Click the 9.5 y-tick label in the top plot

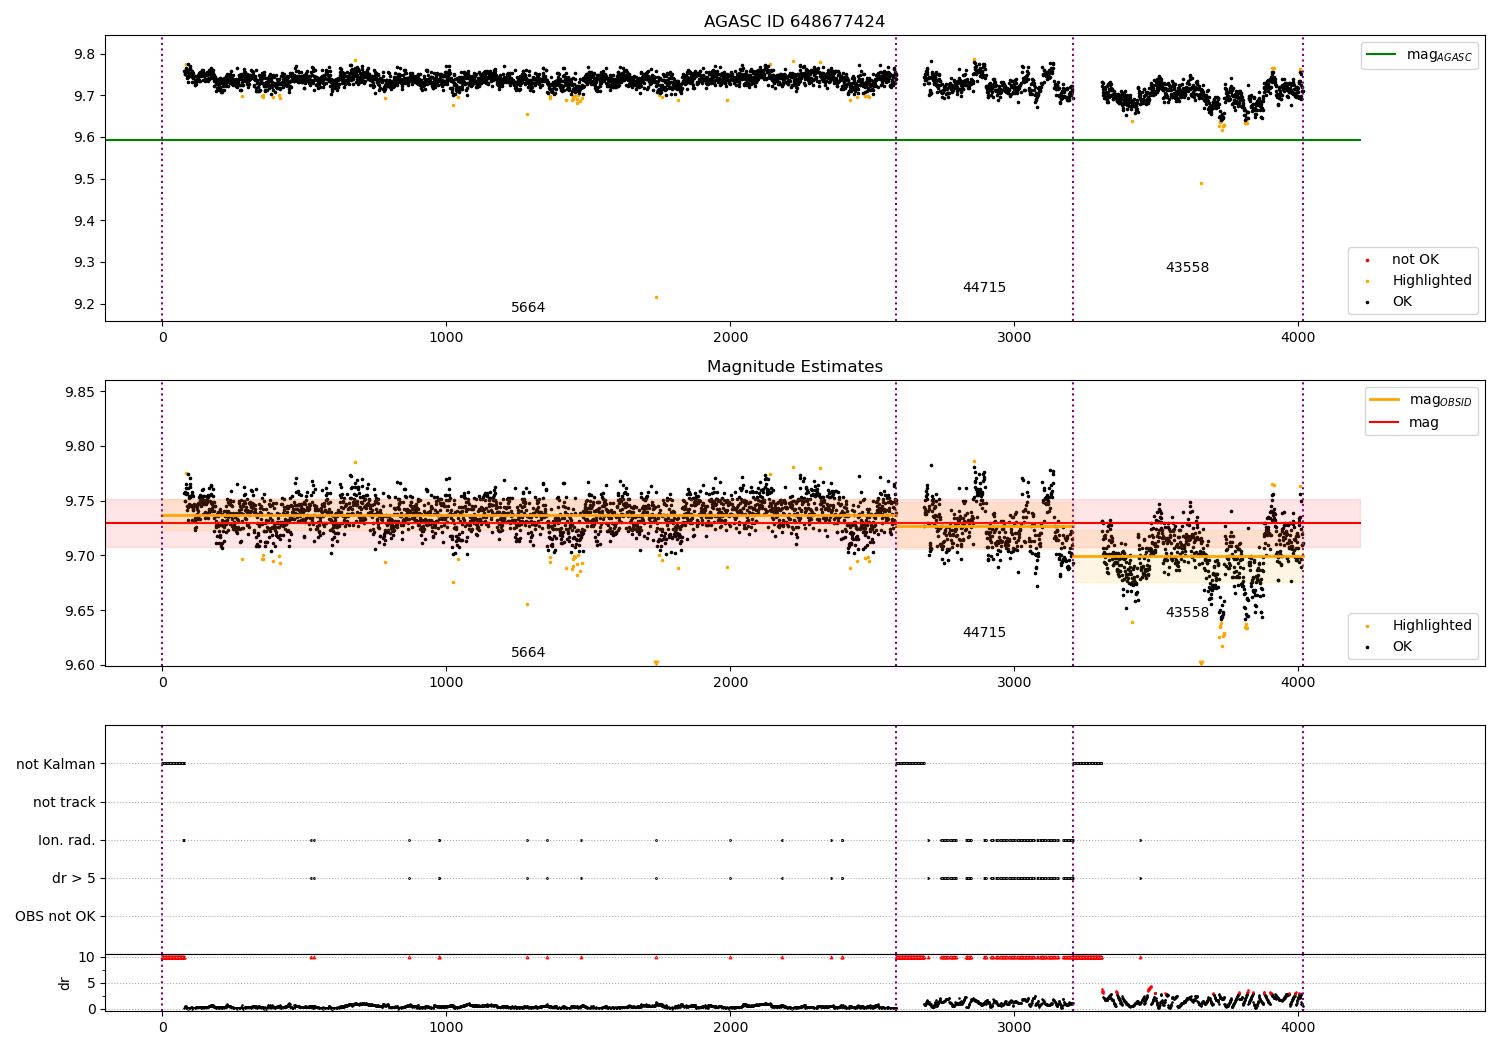84,180
